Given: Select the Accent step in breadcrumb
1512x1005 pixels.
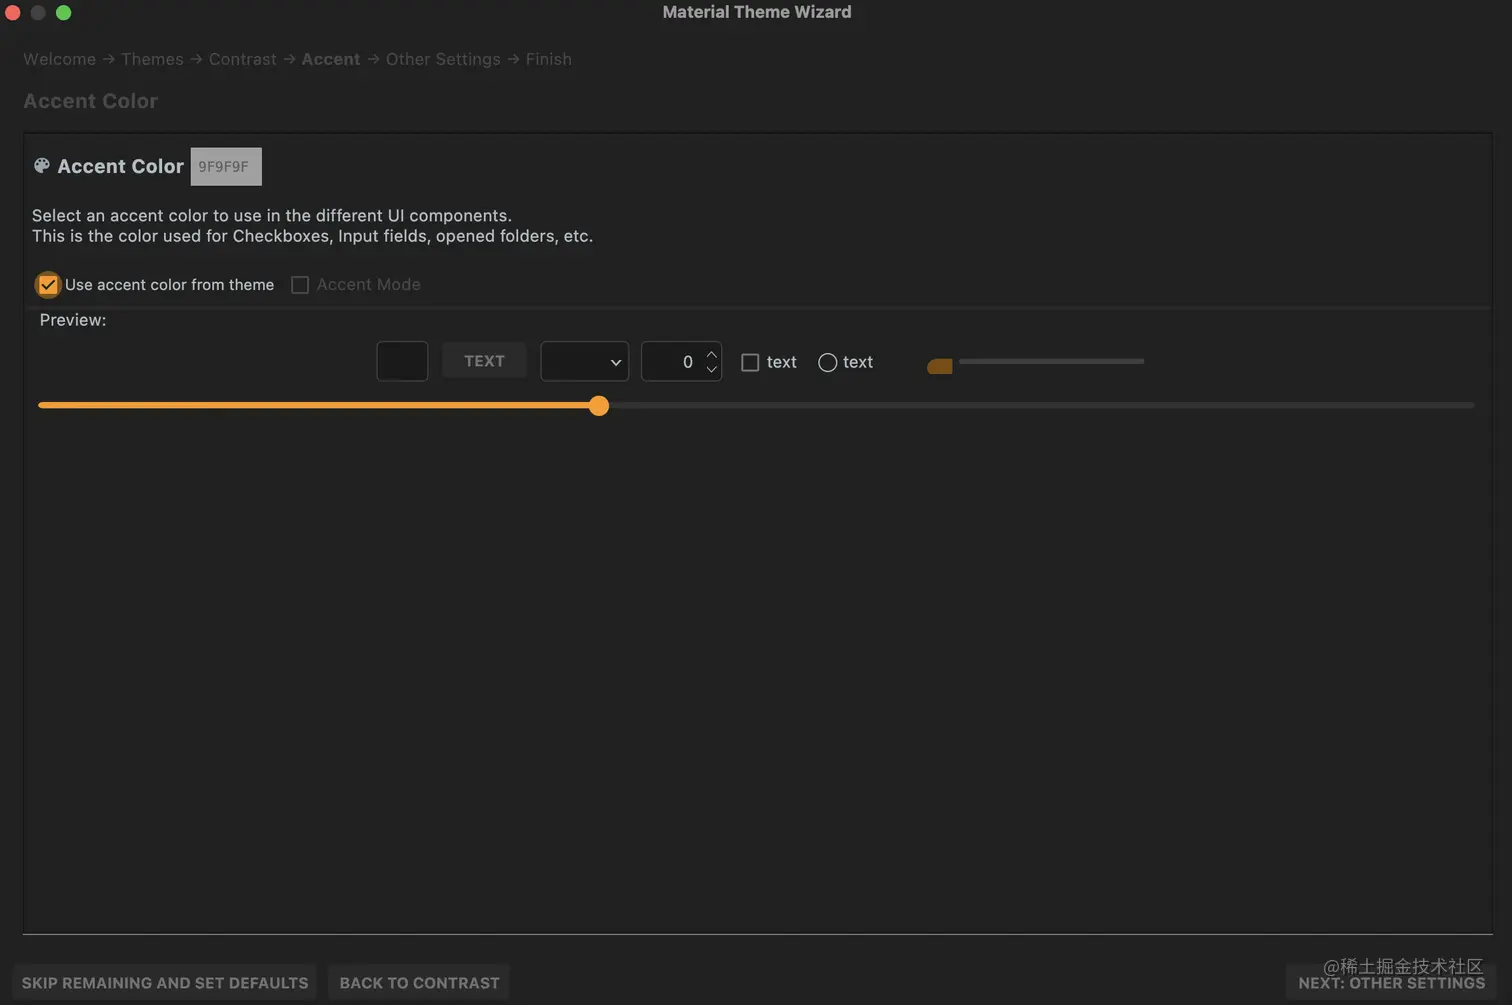Looking at the screenshot, I should 331,59.
